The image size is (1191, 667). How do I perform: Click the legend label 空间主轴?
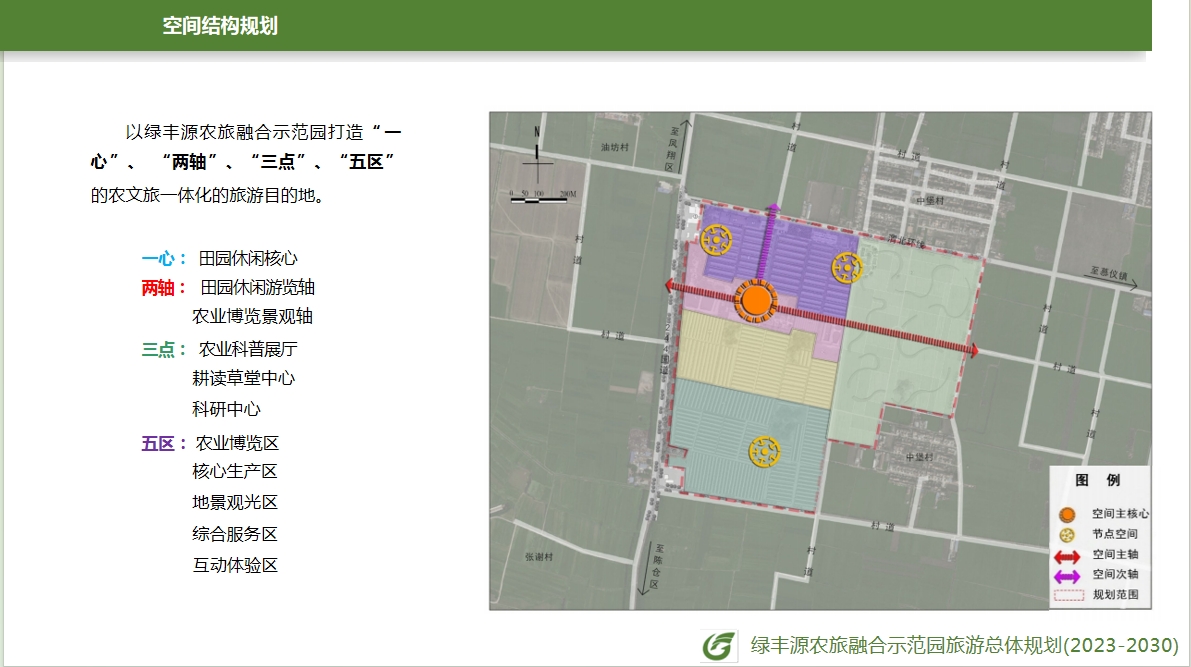click(1115, 555)
